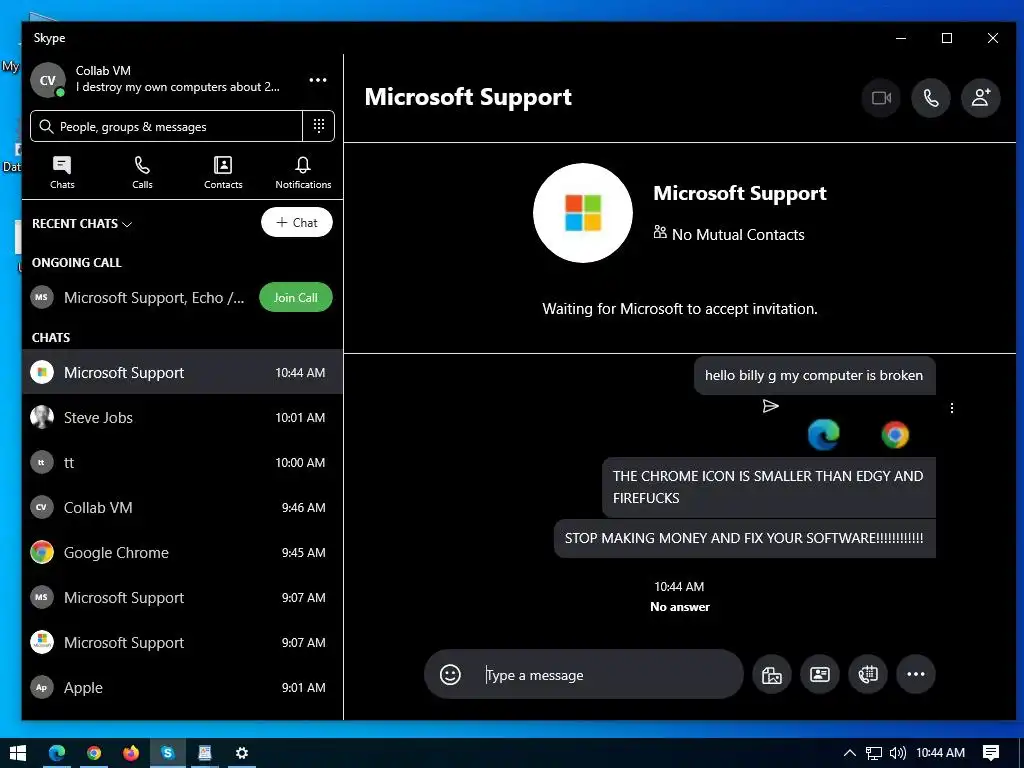Click the green Join Call button

(x=296, y=298)
